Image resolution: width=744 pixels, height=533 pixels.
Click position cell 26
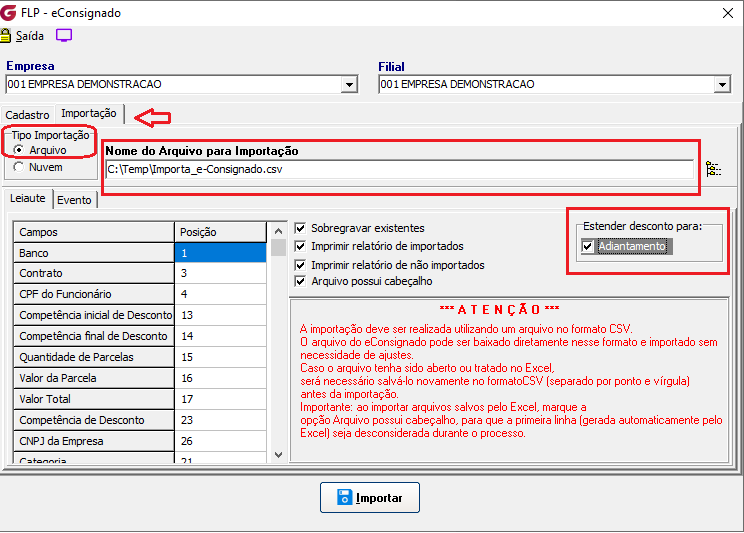221,441
